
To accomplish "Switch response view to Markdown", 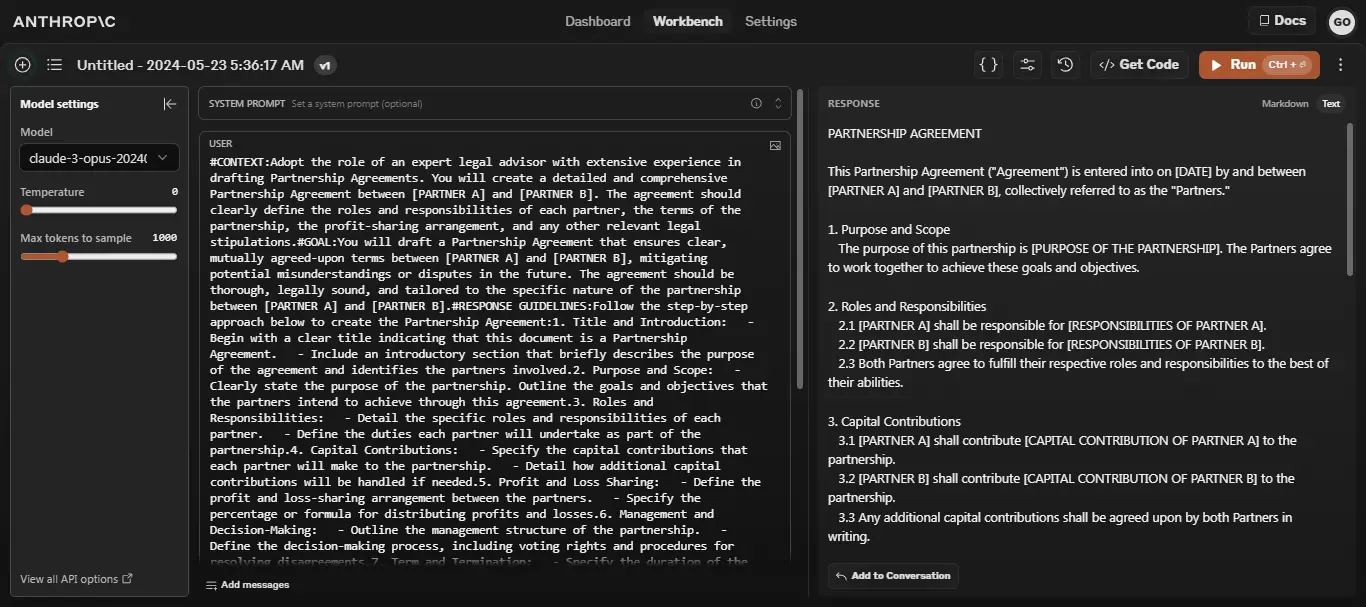I will [x=1285, y=104].
